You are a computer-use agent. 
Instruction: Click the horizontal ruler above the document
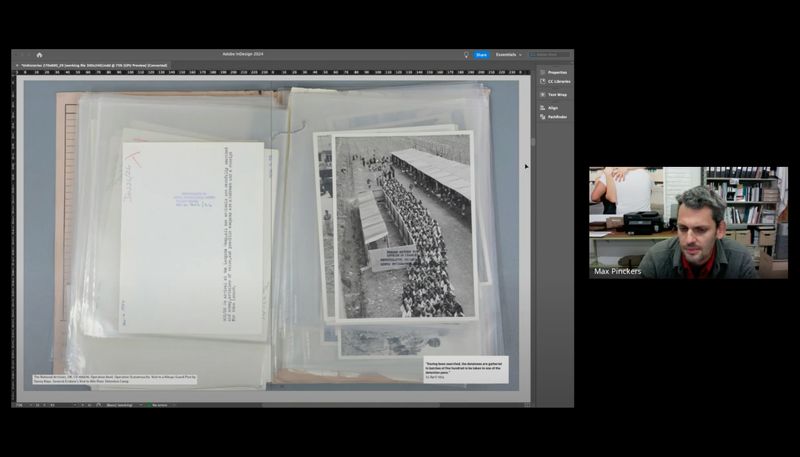(271, 72)
